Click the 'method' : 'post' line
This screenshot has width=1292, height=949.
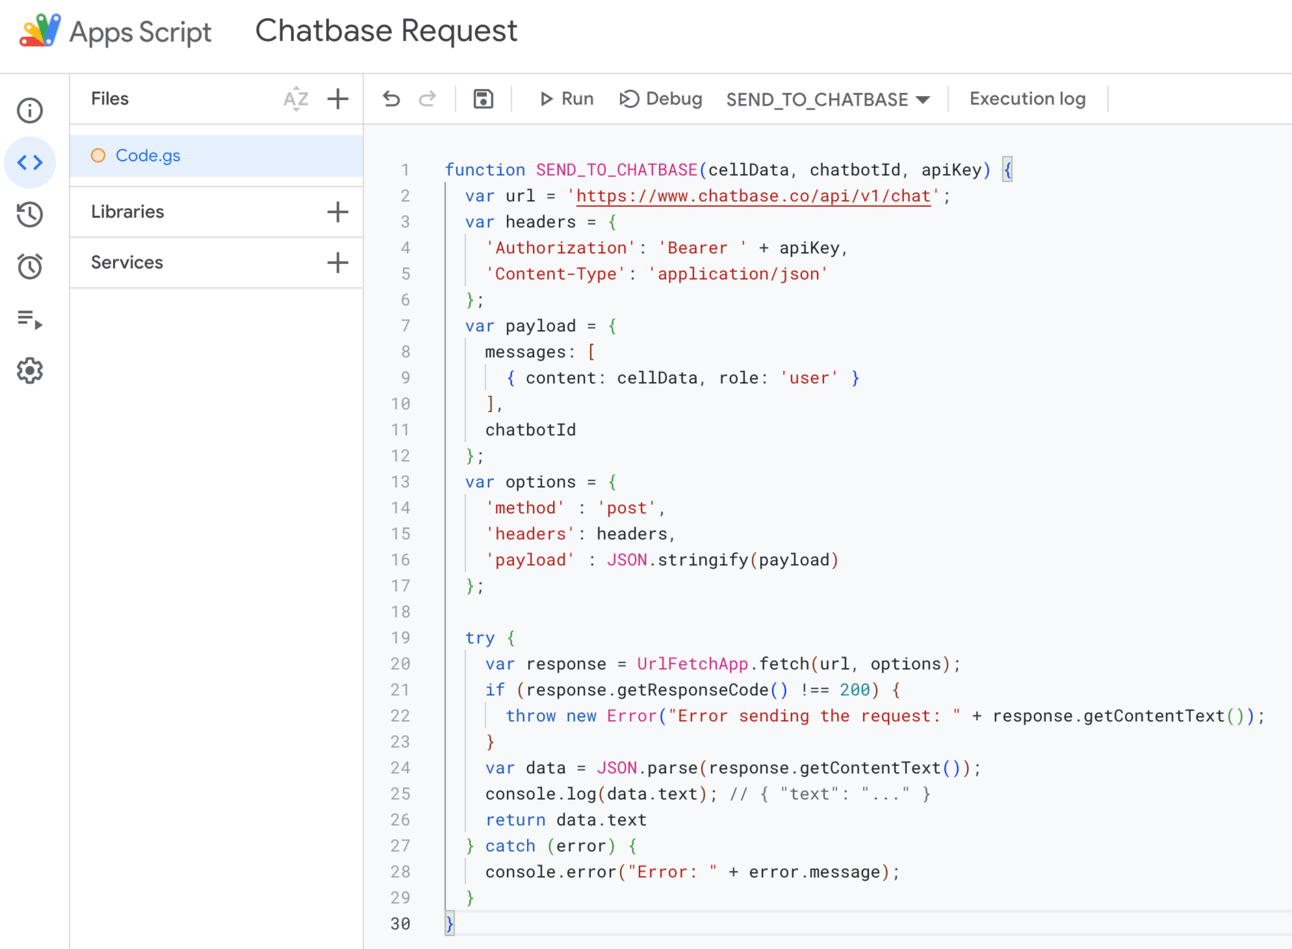(576, 508)
